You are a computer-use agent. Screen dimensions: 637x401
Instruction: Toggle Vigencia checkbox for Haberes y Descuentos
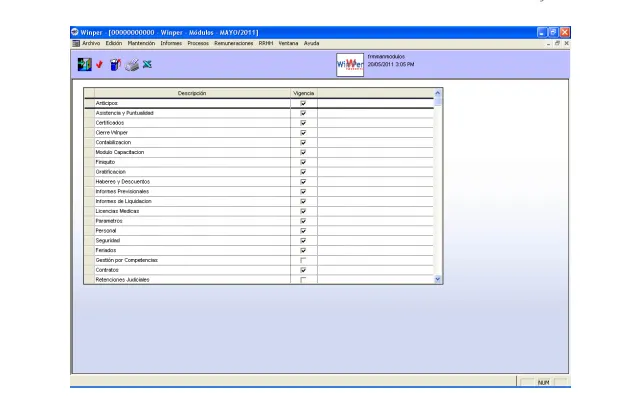(x=303, y=182)
